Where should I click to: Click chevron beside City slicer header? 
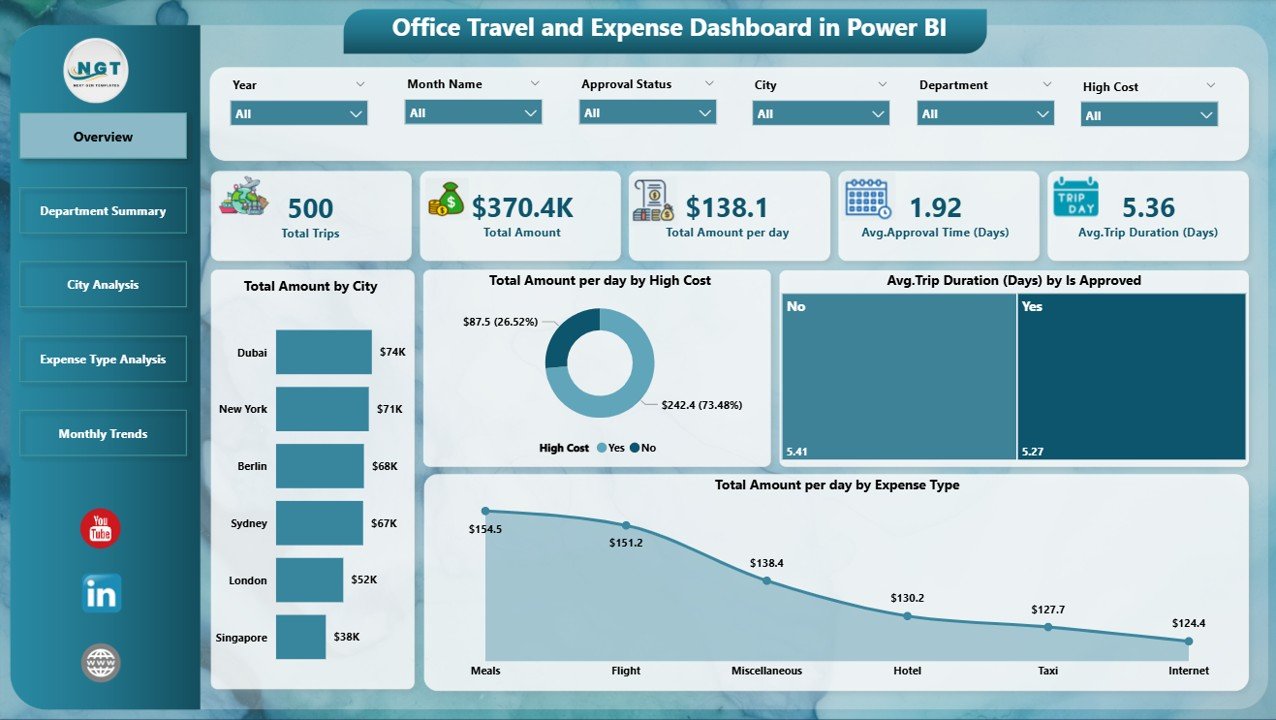pos(882,85)
